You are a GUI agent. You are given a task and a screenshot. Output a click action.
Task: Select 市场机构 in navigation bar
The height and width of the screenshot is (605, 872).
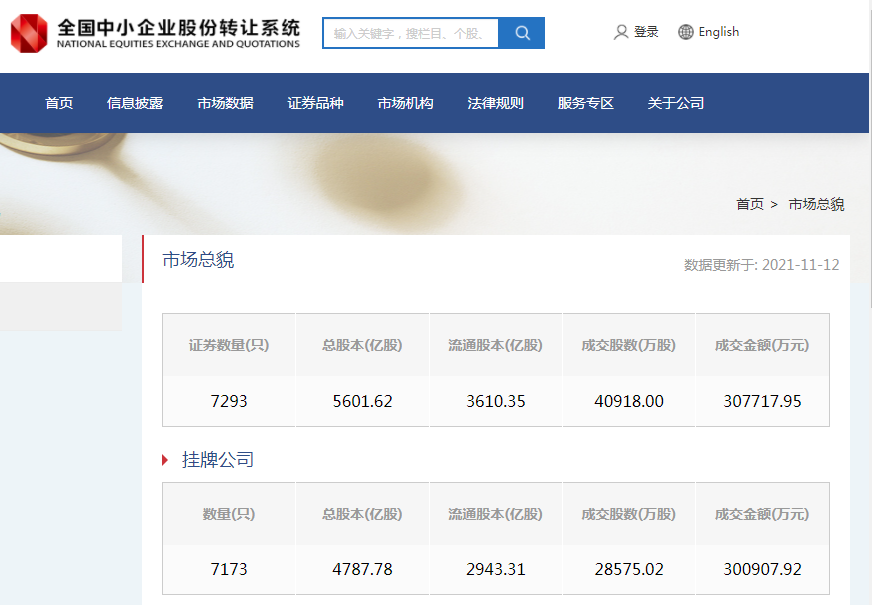(405, 103)
